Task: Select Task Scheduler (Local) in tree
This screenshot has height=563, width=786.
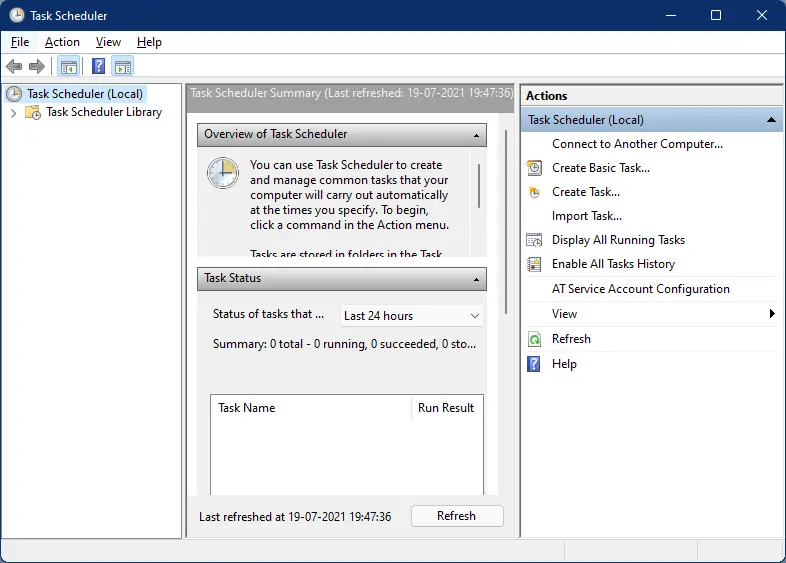Action: pyautogui.click(x=85, y=94)
